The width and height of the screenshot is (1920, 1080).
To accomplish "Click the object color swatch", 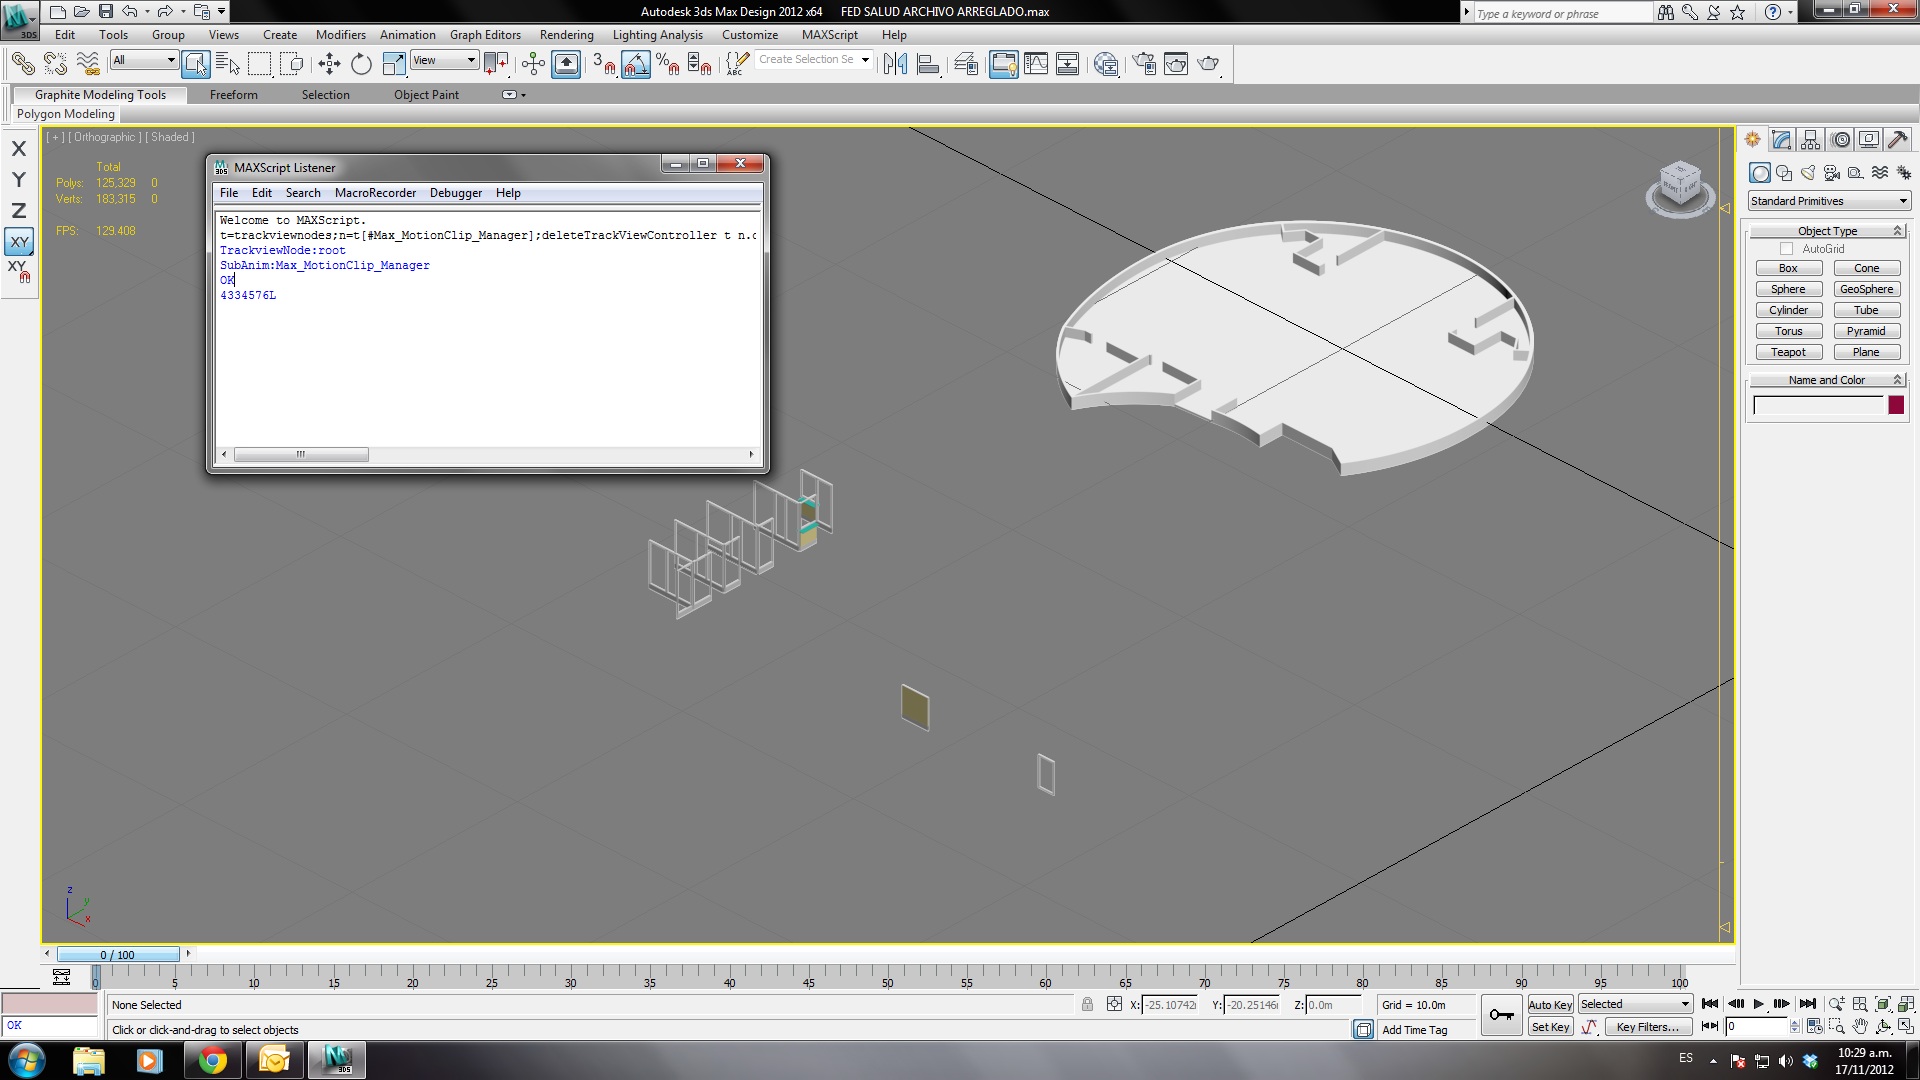I will pyautogui.click(x=1895, y=405).
